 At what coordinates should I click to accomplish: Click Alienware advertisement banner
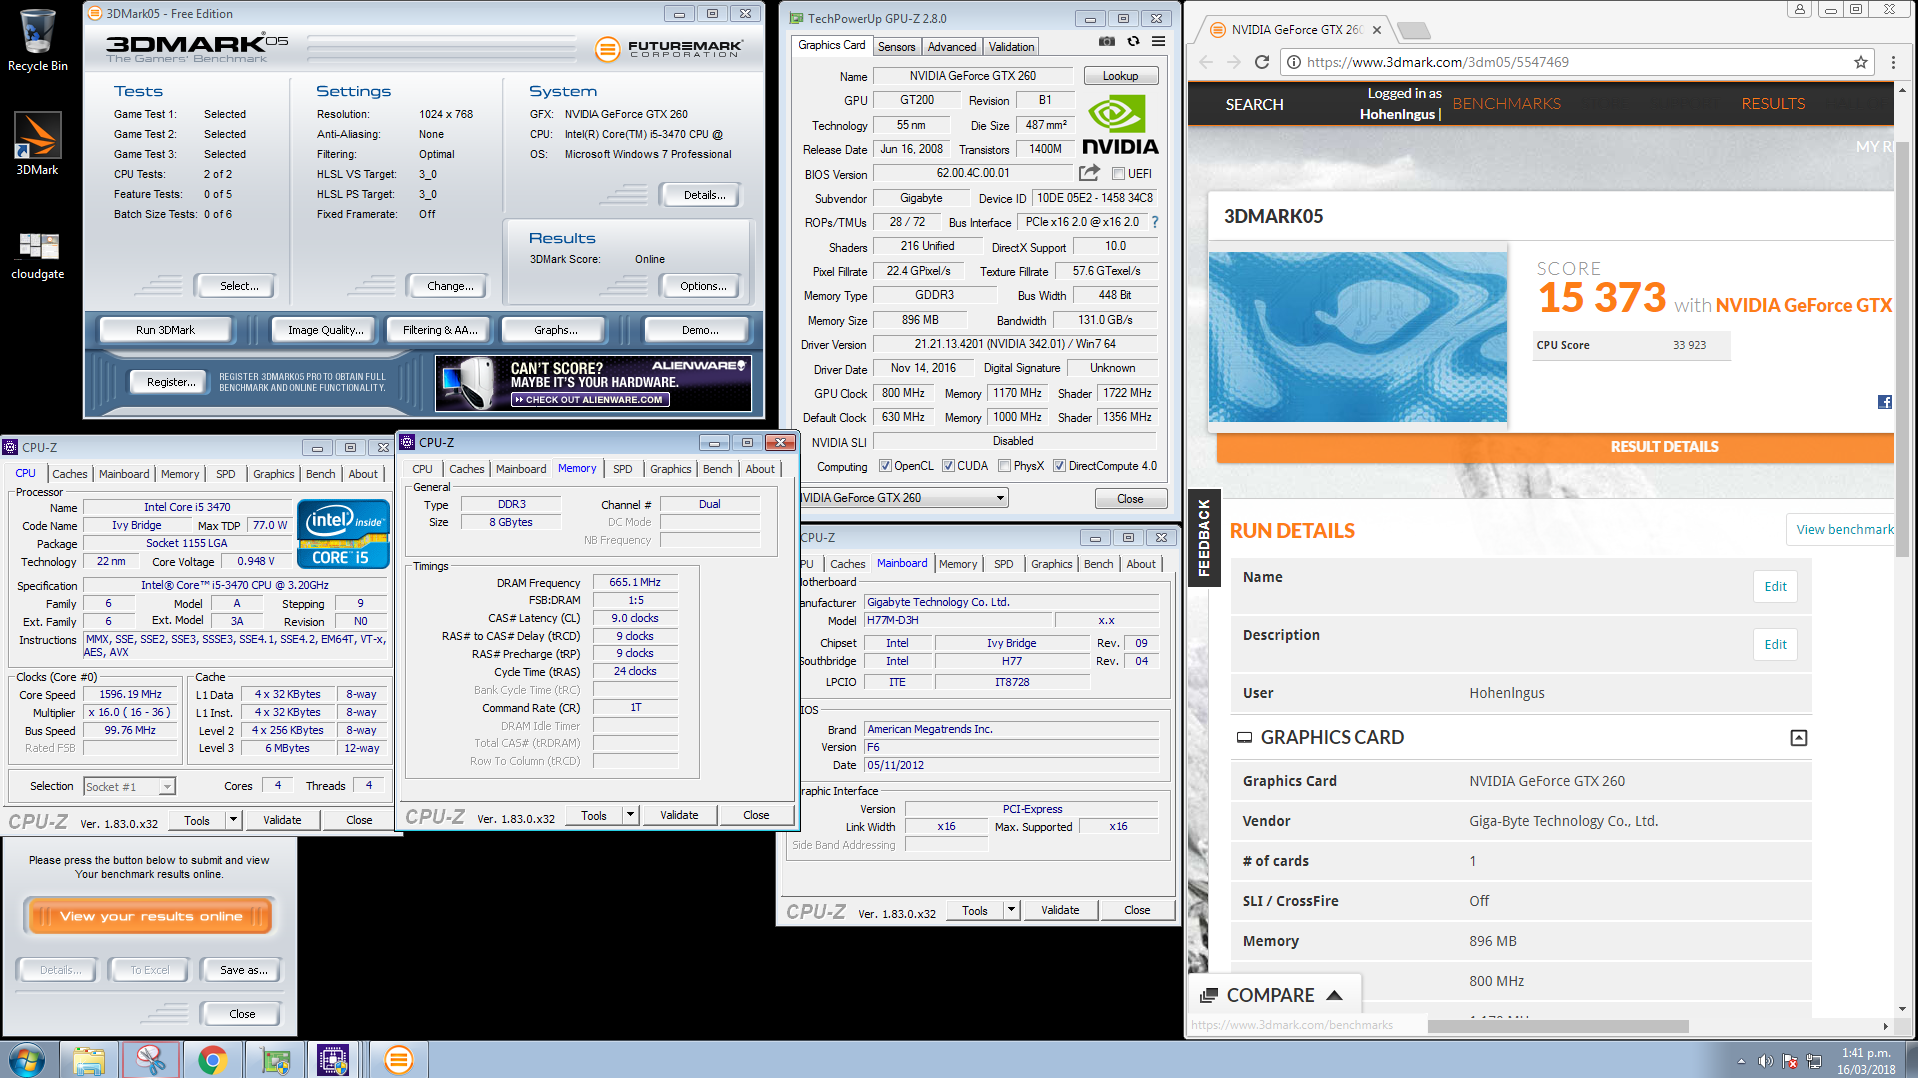click(x=593, y=384)
